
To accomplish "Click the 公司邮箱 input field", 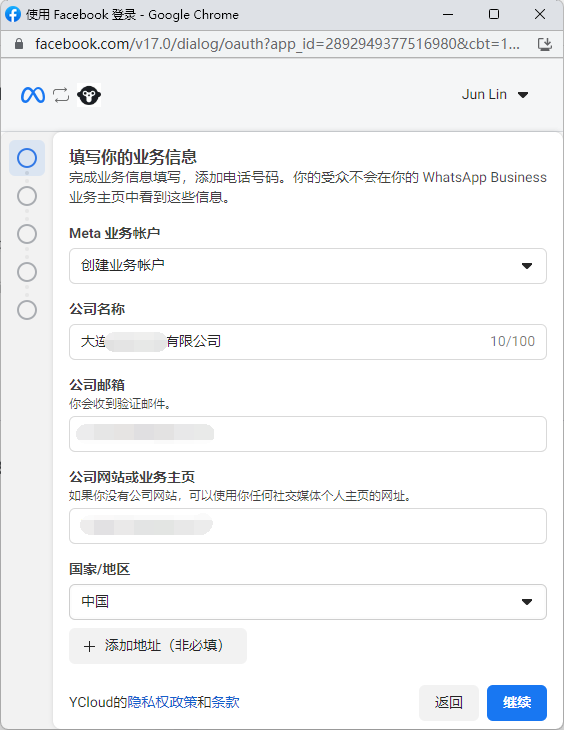I will [308, 434].
